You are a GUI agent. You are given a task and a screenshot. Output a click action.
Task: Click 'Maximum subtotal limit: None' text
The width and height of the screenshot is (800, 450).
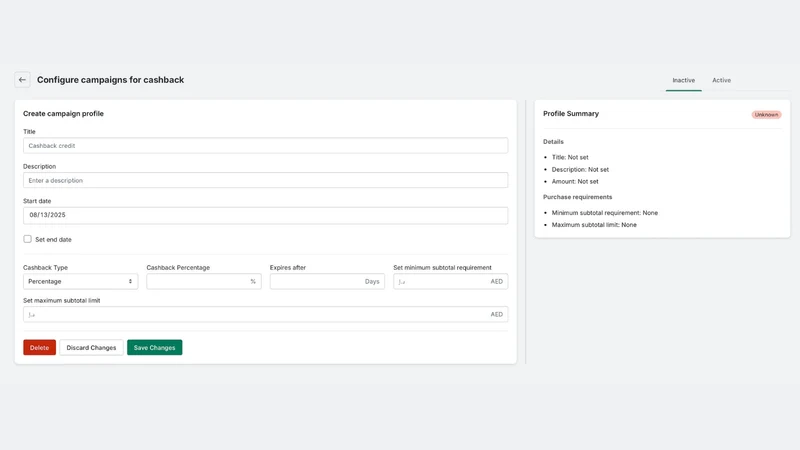[594, 224]
